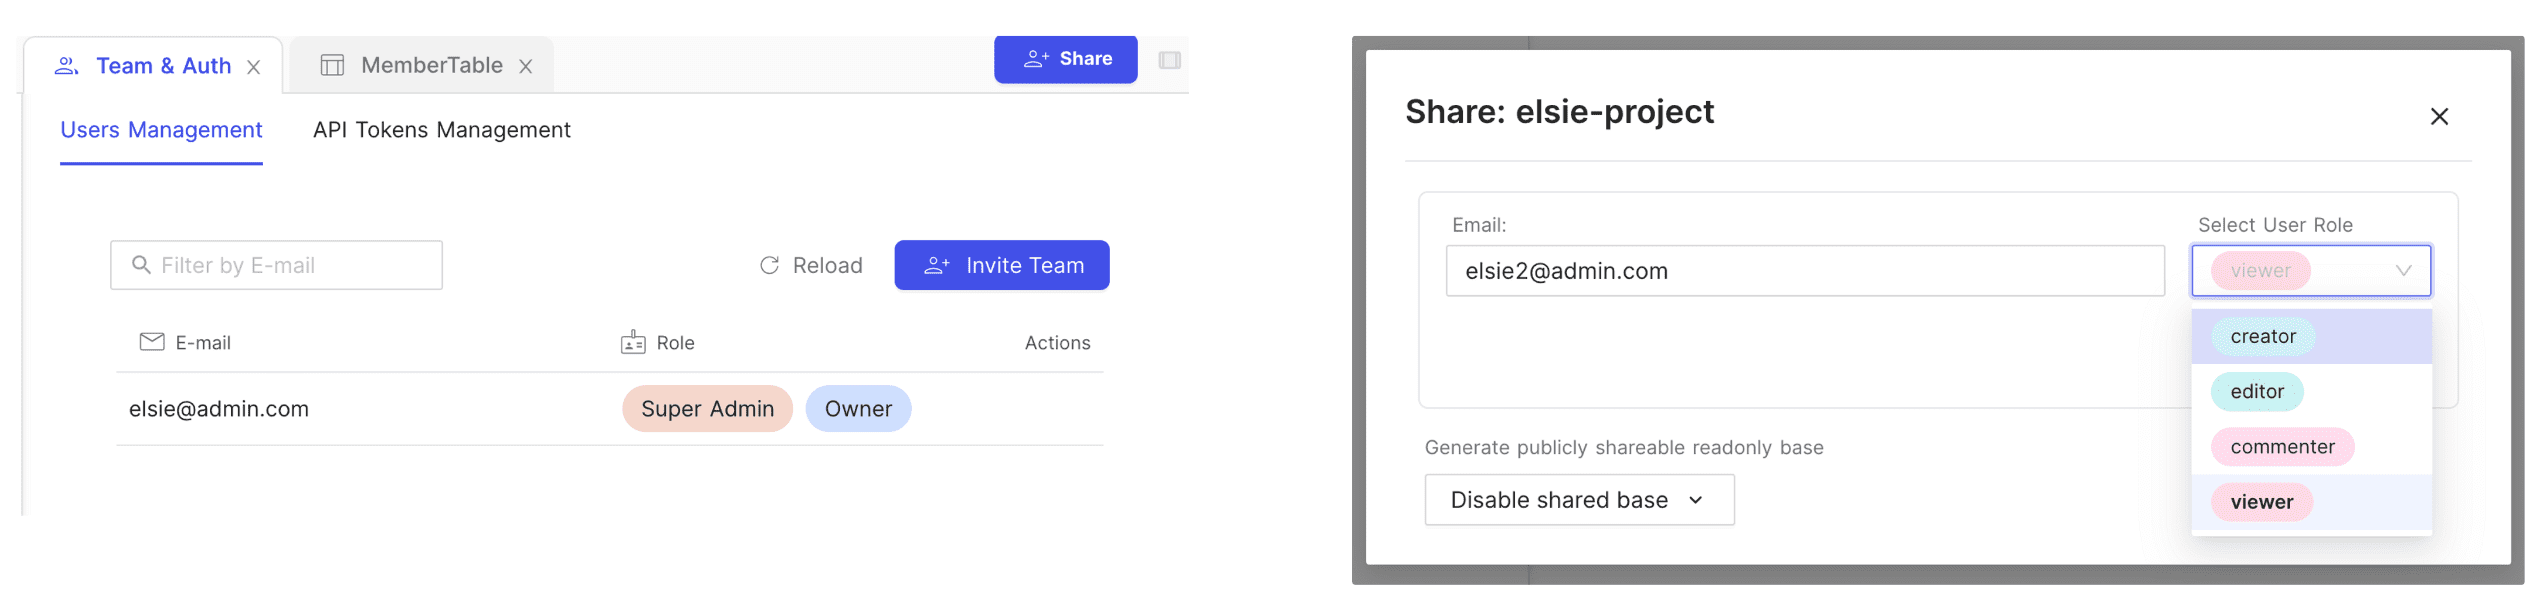This screenshot has height=602, width=2540.
Task: Click the blue Share button
Action: 1065,59
